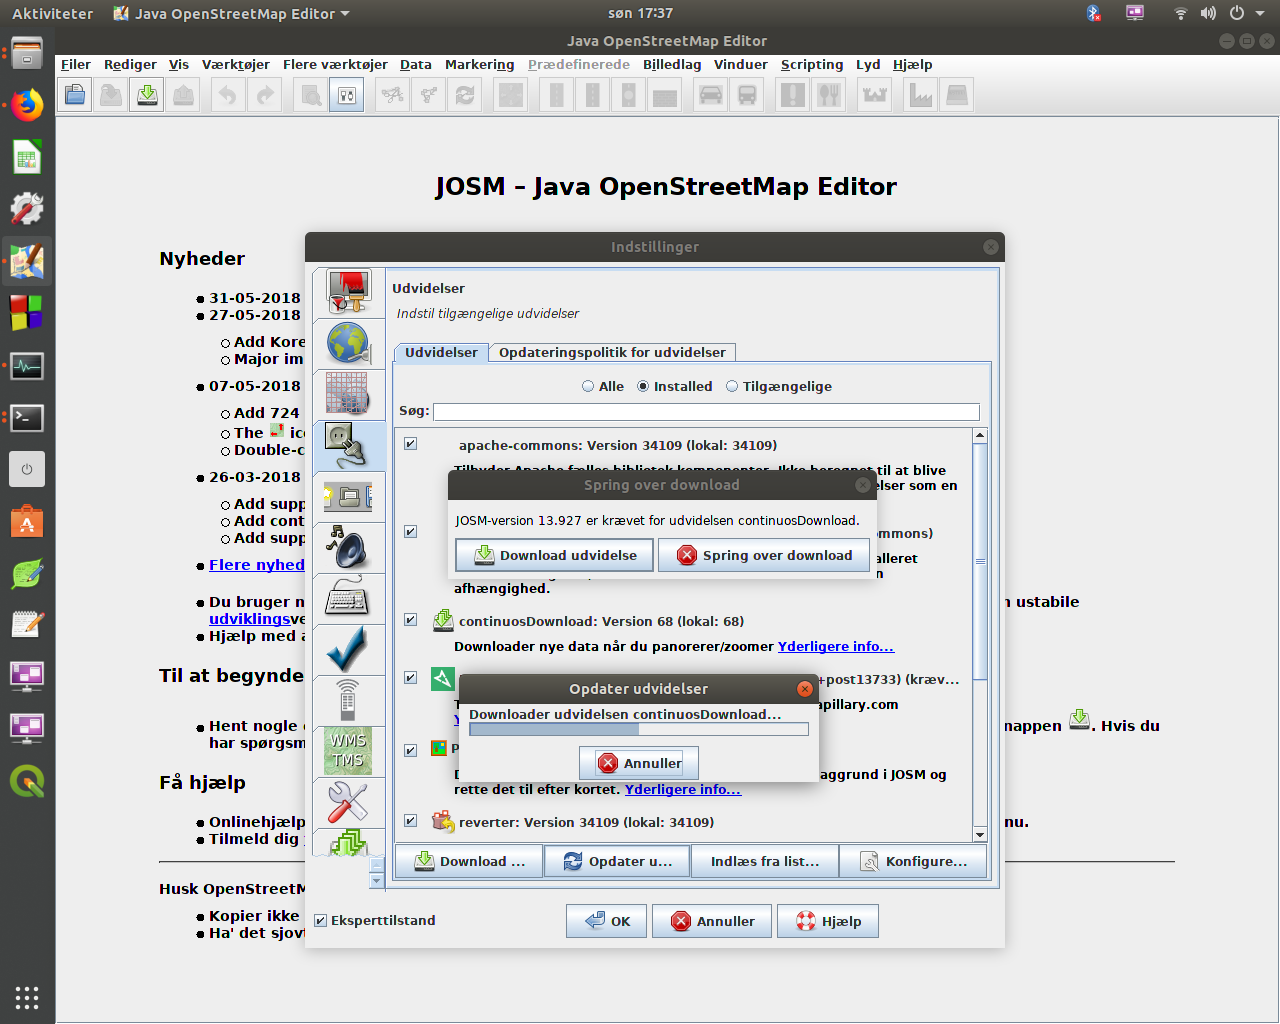Open data validator settings with checkmark icon
The height and width of the screenshot is (1024, 1280).
click(x=349, y=650)
